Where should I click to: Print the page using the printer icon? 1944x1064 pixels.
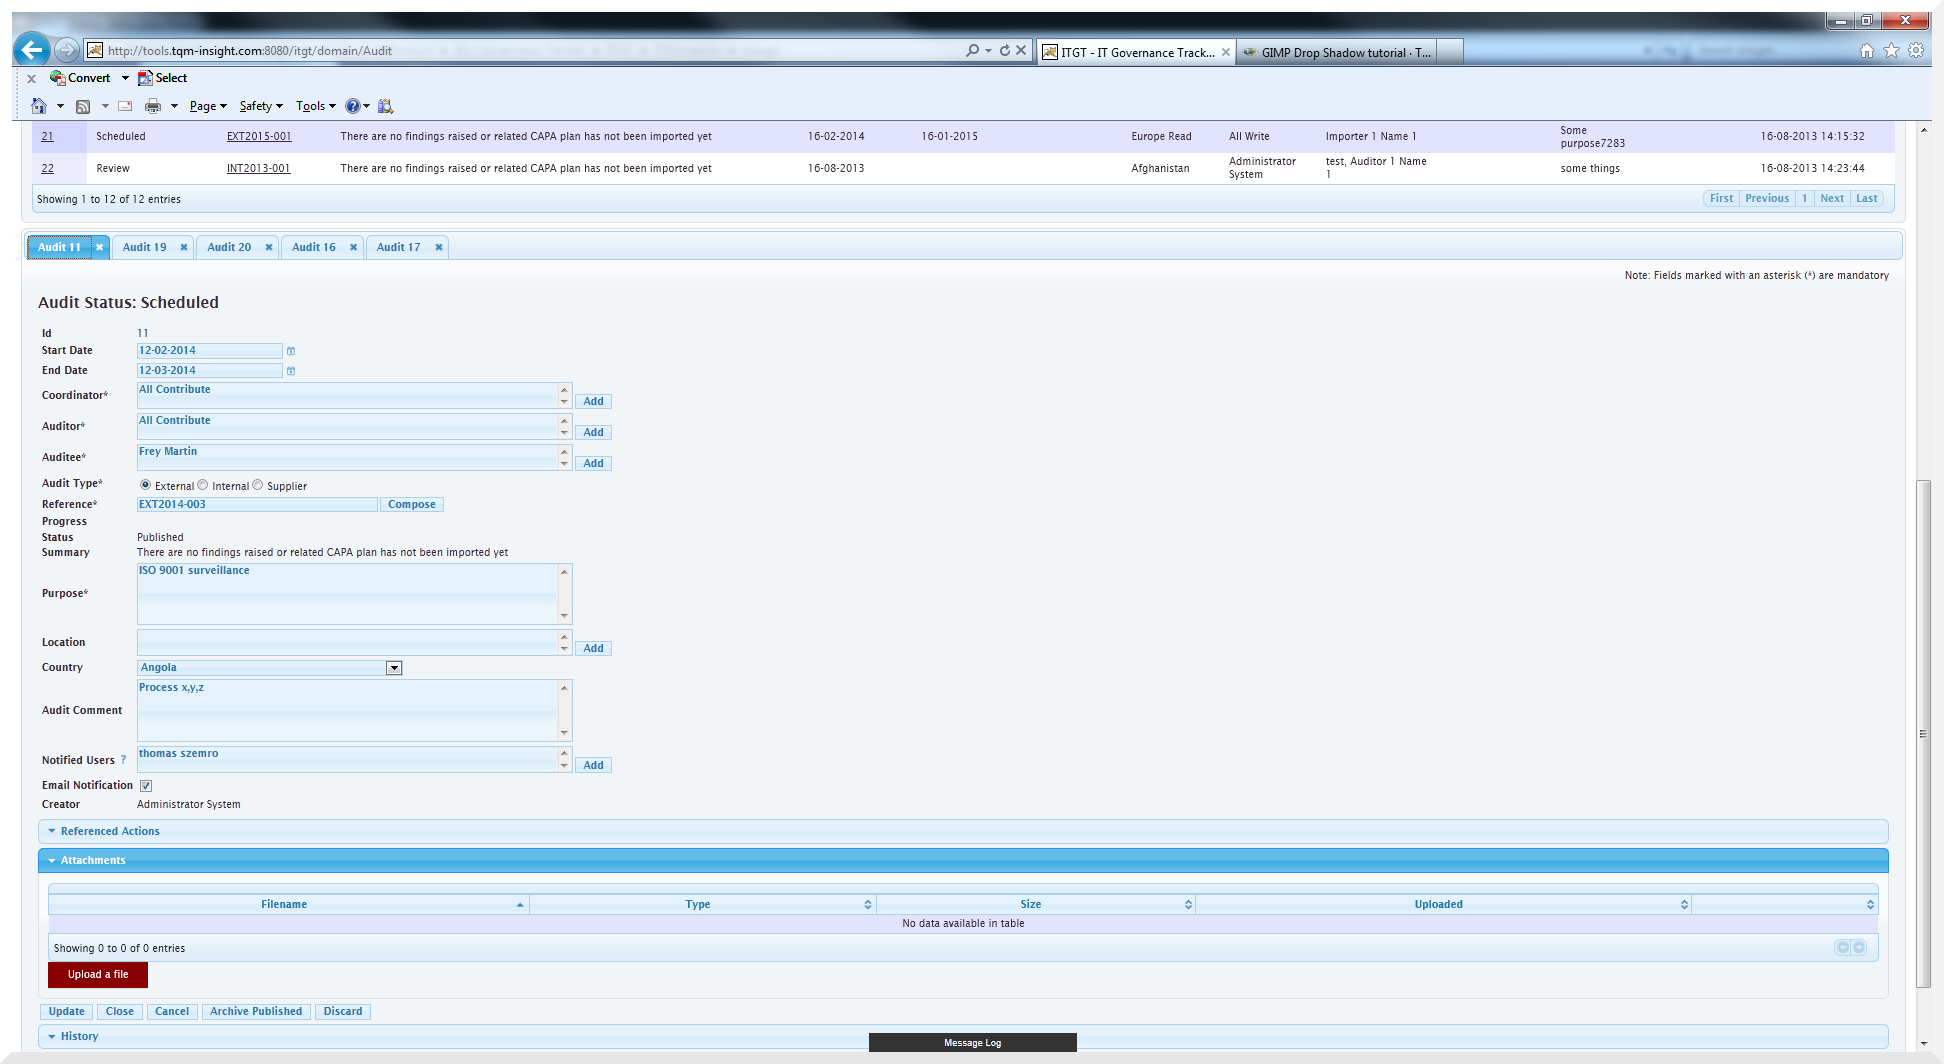[x=153, y=106]
